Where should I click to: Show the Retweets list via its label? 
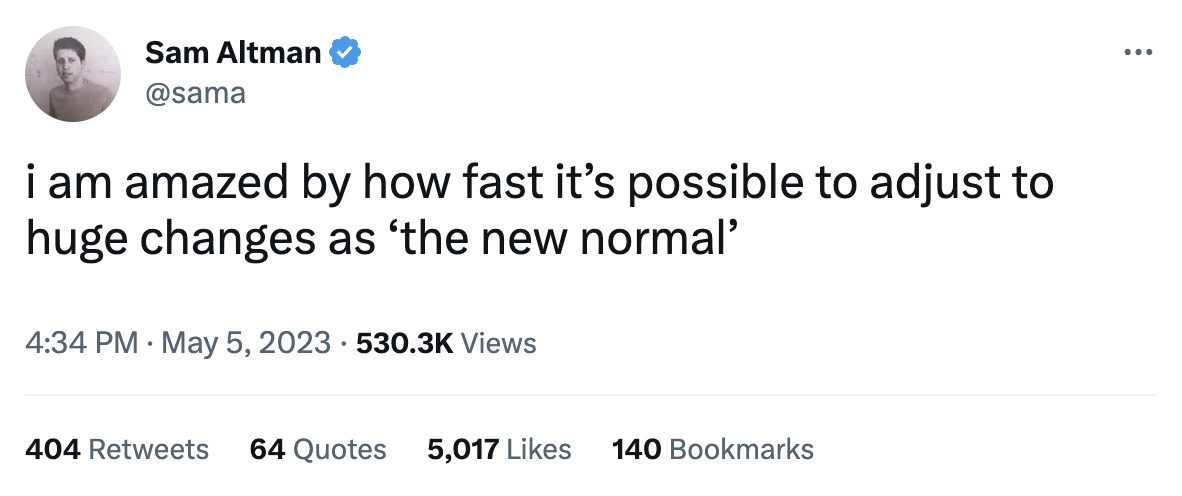pos(149,450)
